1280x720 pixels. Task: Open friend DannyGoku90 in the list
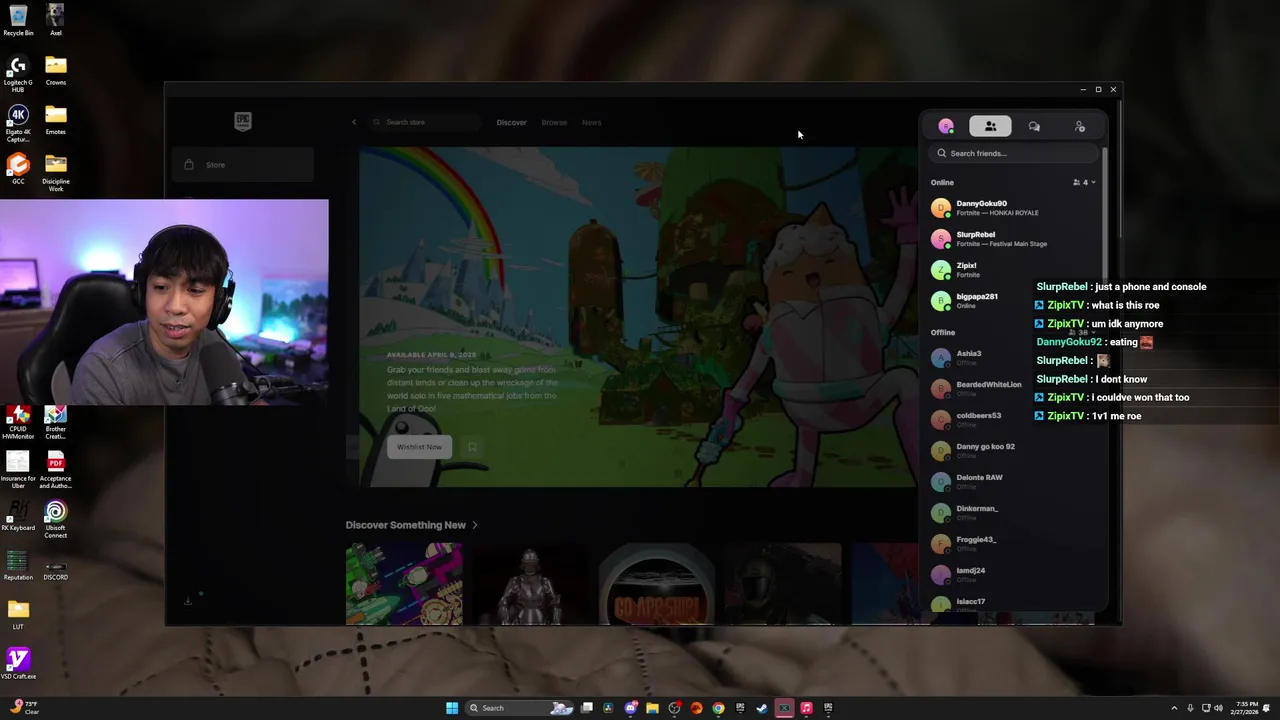point(1012,208)
